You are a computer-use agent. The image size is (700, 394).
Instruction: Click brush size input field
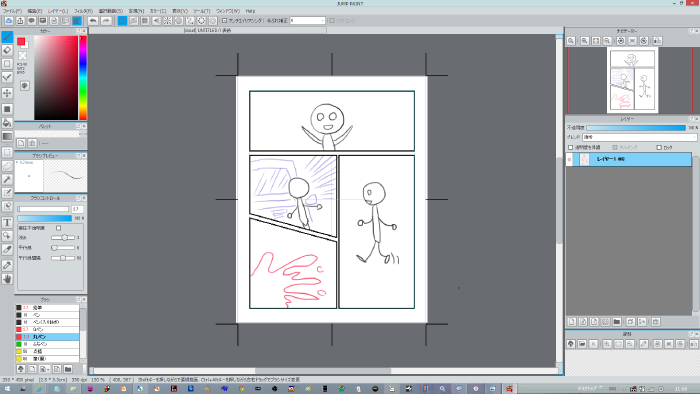(x=78, y=209)
